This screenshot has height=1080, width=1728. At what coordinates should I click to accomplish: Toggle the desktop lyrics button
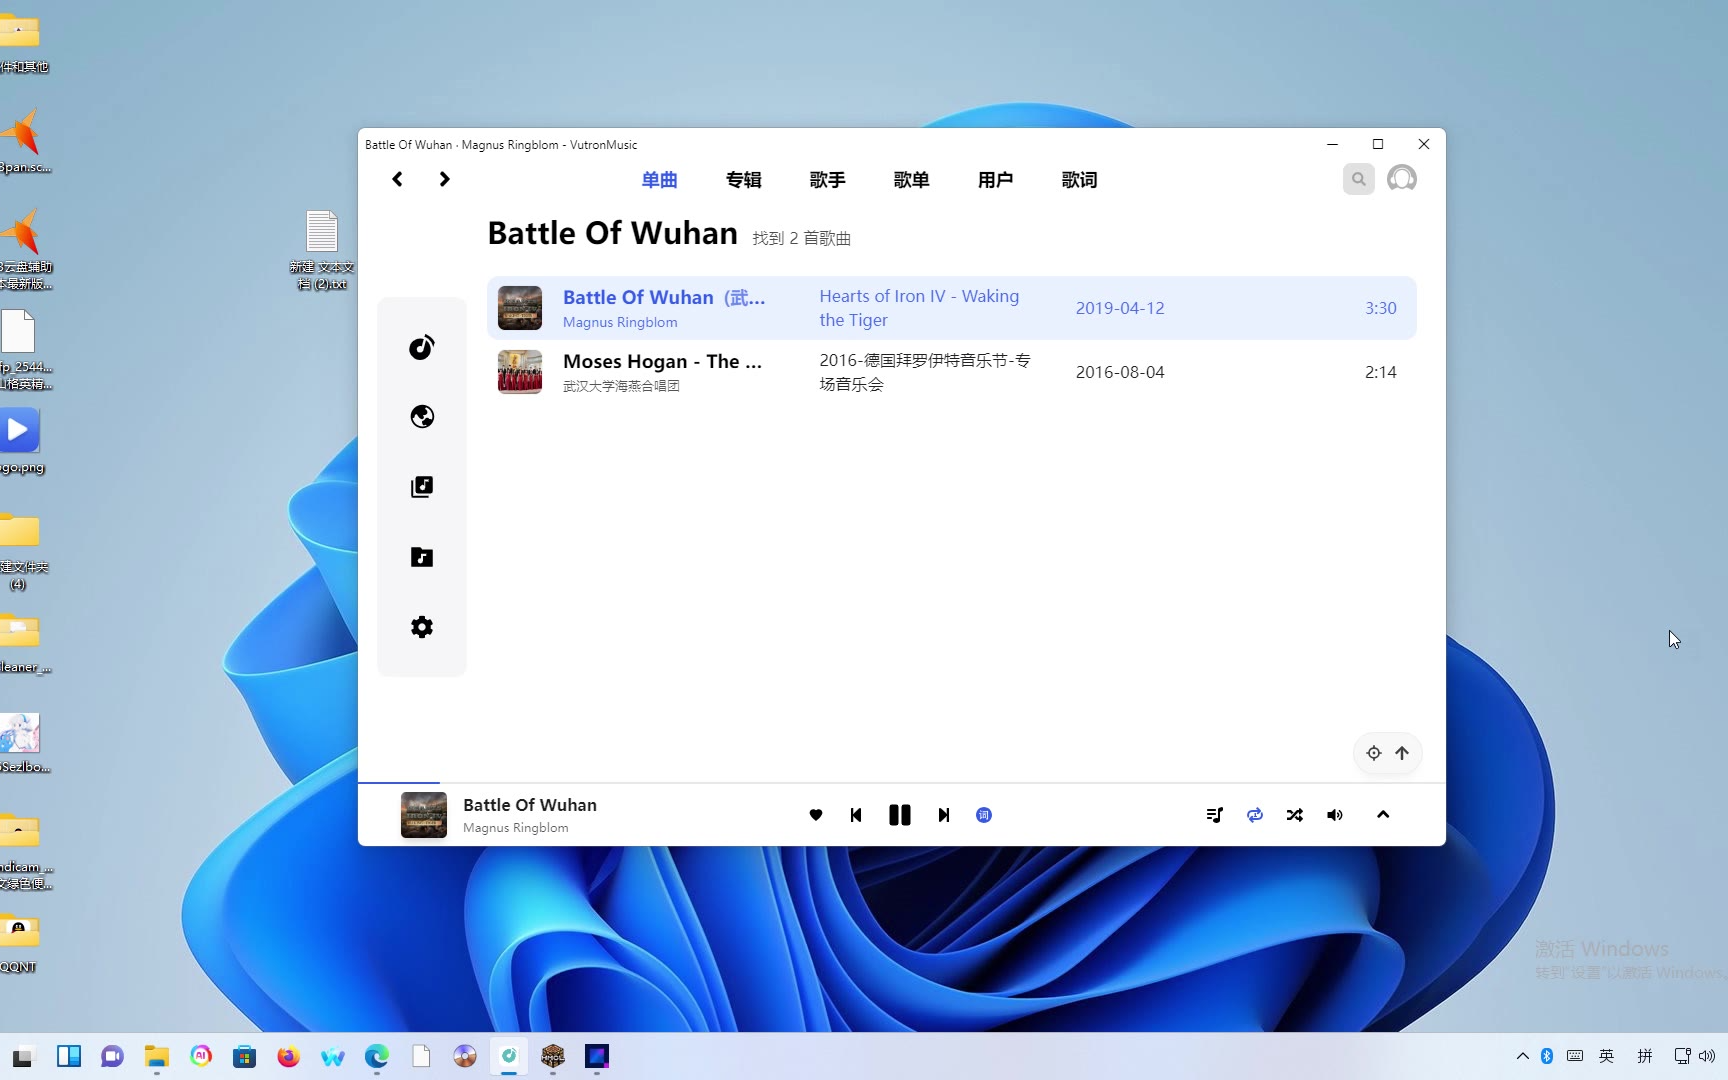coord(984,815)
